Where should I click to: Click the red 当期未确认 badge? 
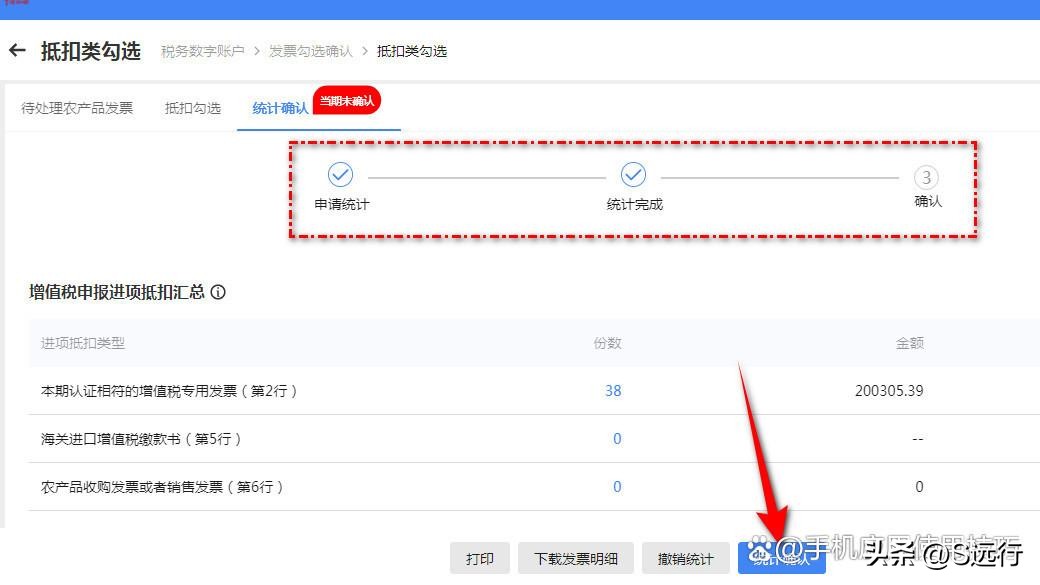click(x=346, y=100)
